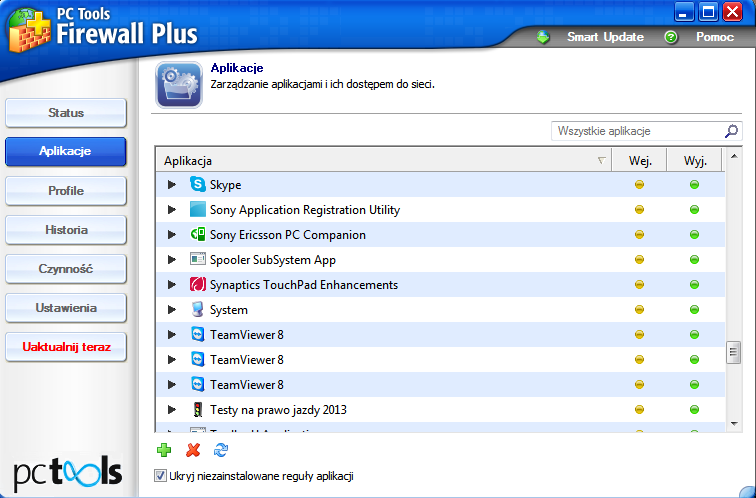Click the Testy na prawo jazdy 2013 icon
Screen dimensions: 756x498
(x=198, y=410)
